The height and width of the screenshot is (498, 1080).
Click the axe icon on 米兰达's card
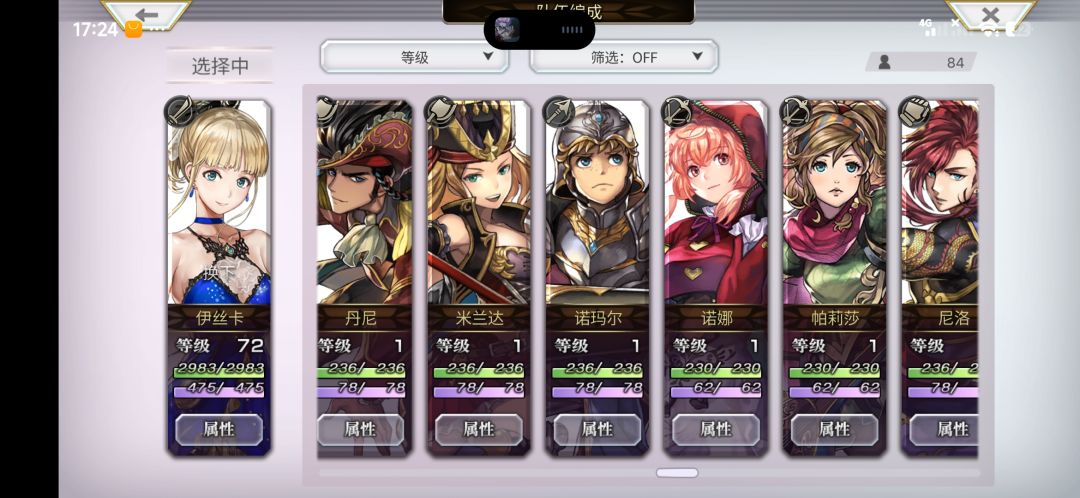(439, 111)
